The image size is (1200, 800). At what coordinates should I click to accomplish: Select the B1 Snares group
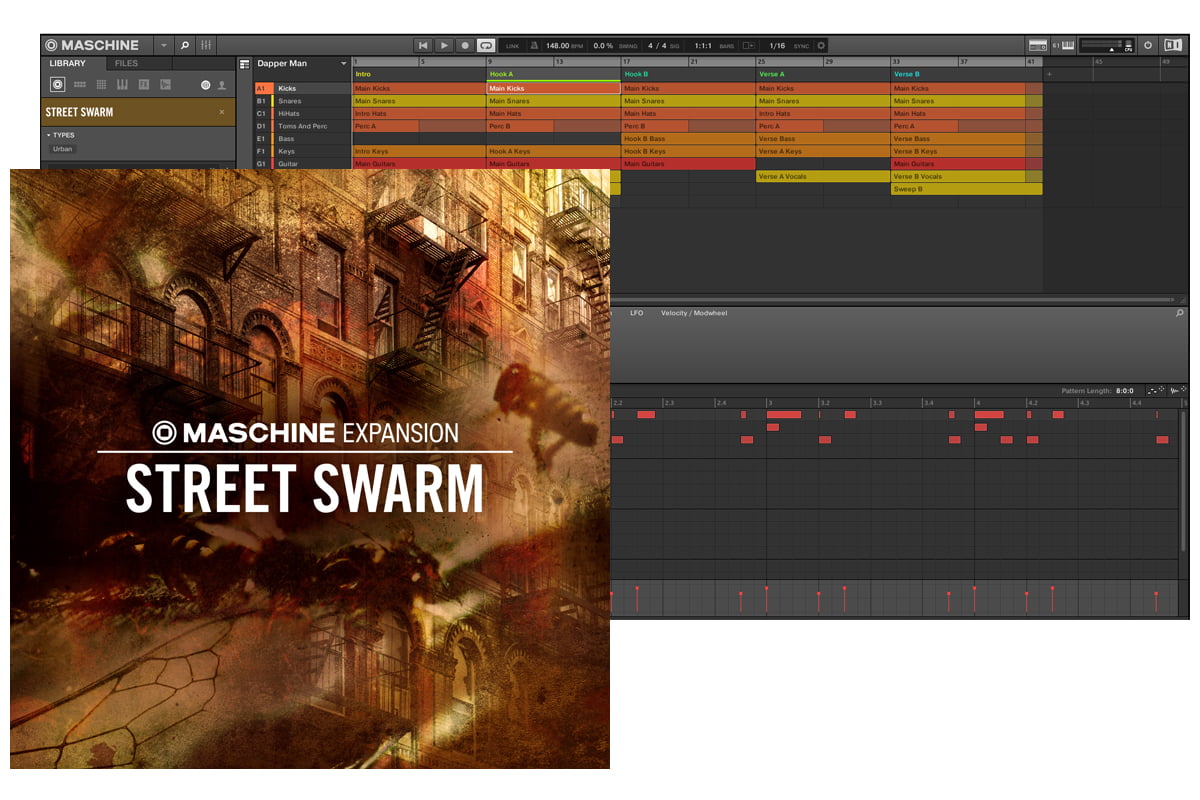pos(303,101)
